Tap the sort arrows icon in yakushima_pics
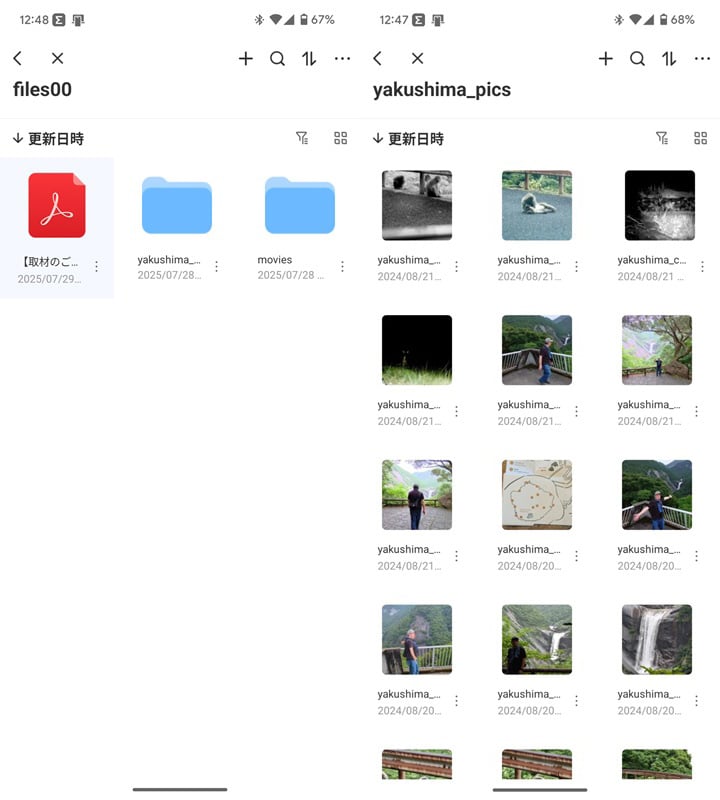The width and height of the screenshot is (720, 800). click(669, 59)
